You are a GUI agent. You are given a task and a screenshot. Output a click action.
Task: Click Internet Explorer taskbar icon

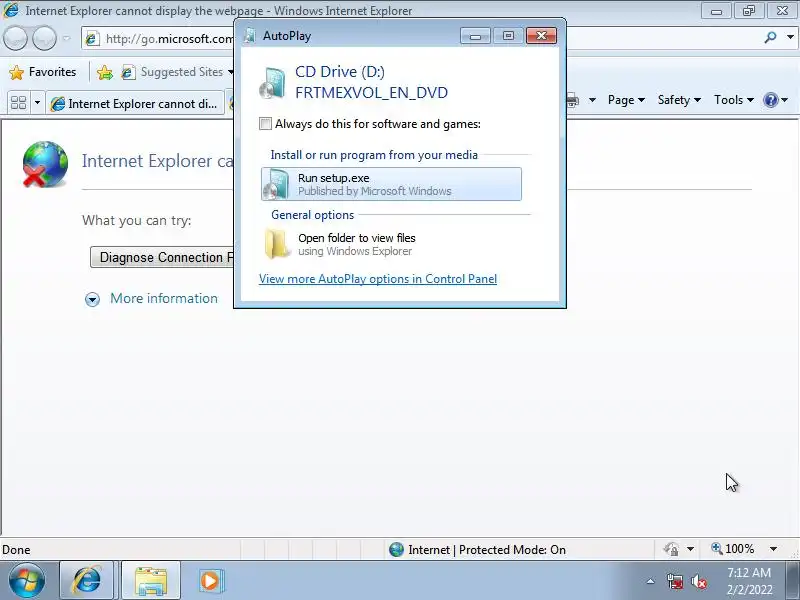pos(87,581)
